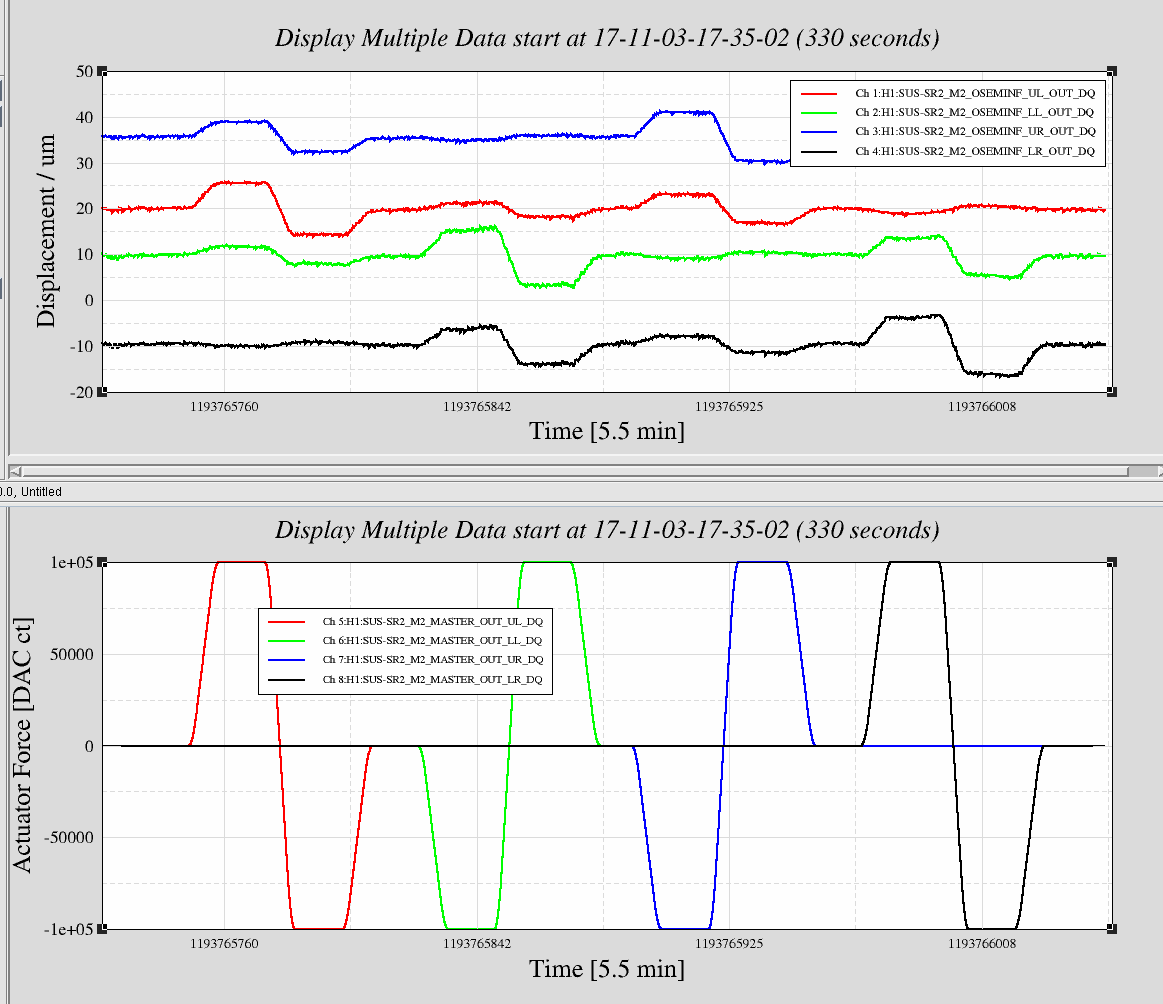Click the upper plot's title text
1163x1004 pixels.
(607, 38)
